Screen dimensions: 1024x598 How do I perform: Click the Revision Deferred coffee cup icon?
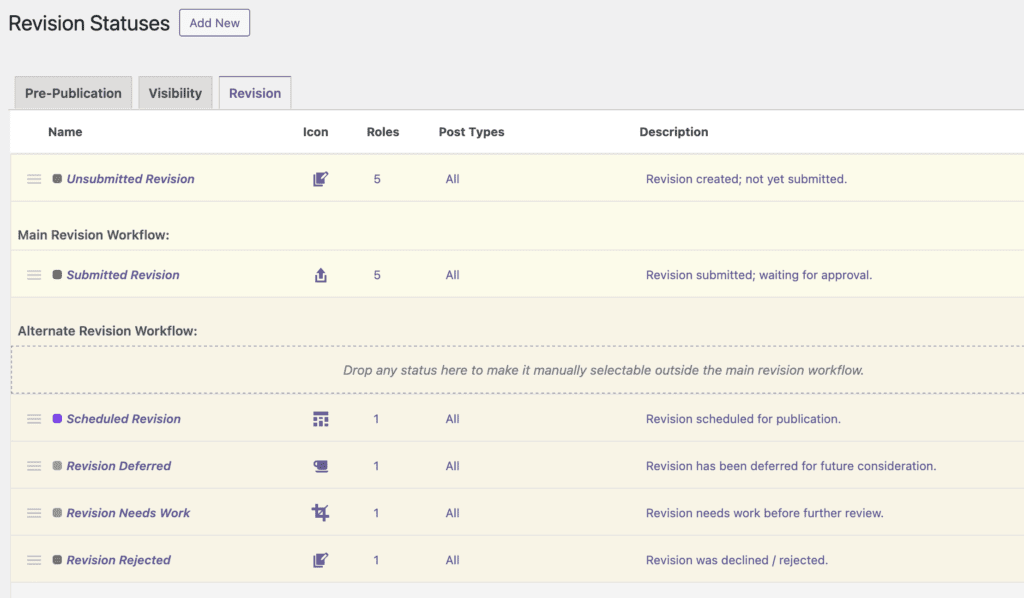[320, 466]
